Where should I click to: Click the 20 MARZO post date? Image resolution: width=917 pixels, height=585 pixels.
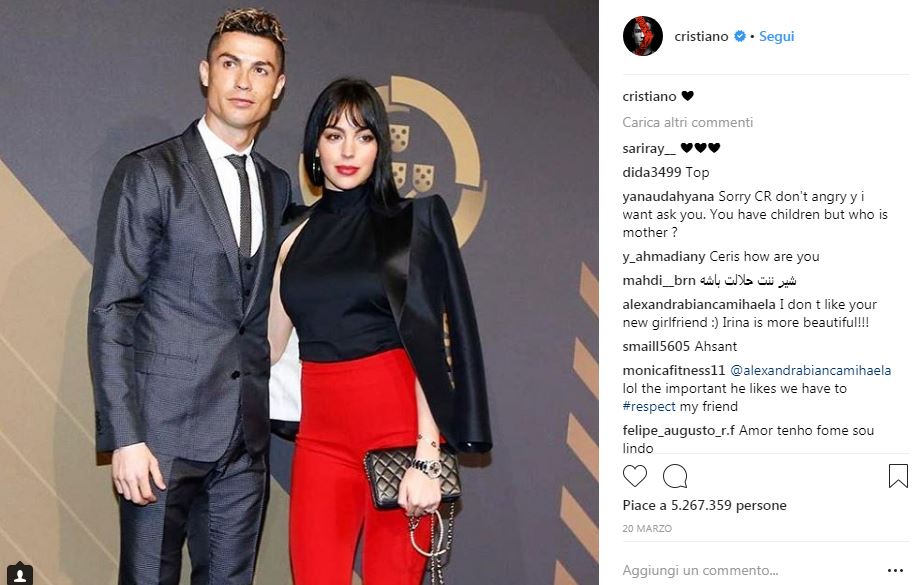(647, 528)
